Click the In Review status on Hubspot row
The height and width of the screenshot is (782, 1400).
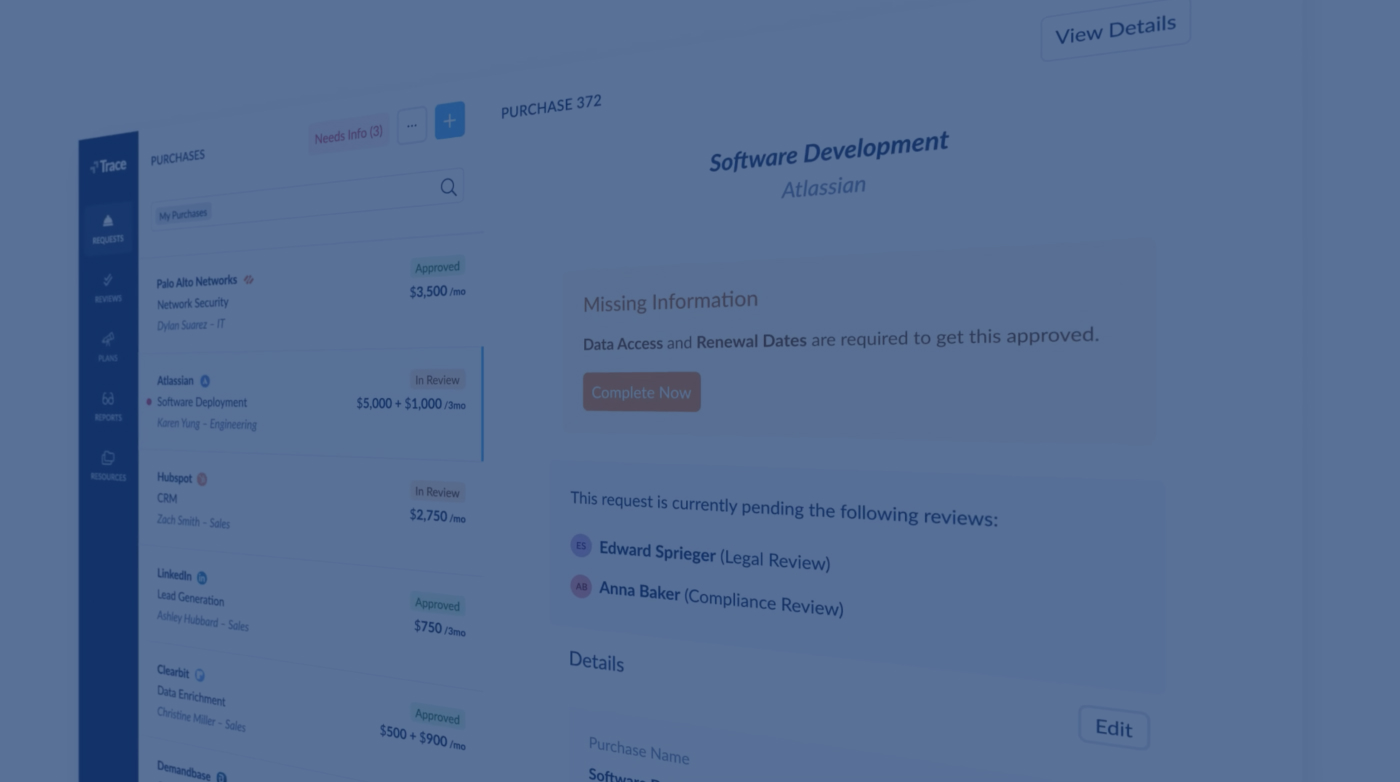437,492
